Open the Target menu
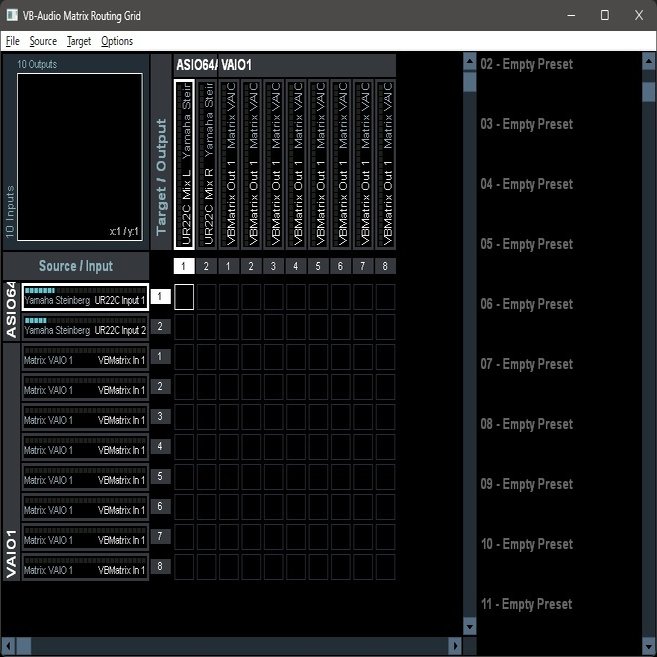The image size is (657, 657). coord(79,41)
